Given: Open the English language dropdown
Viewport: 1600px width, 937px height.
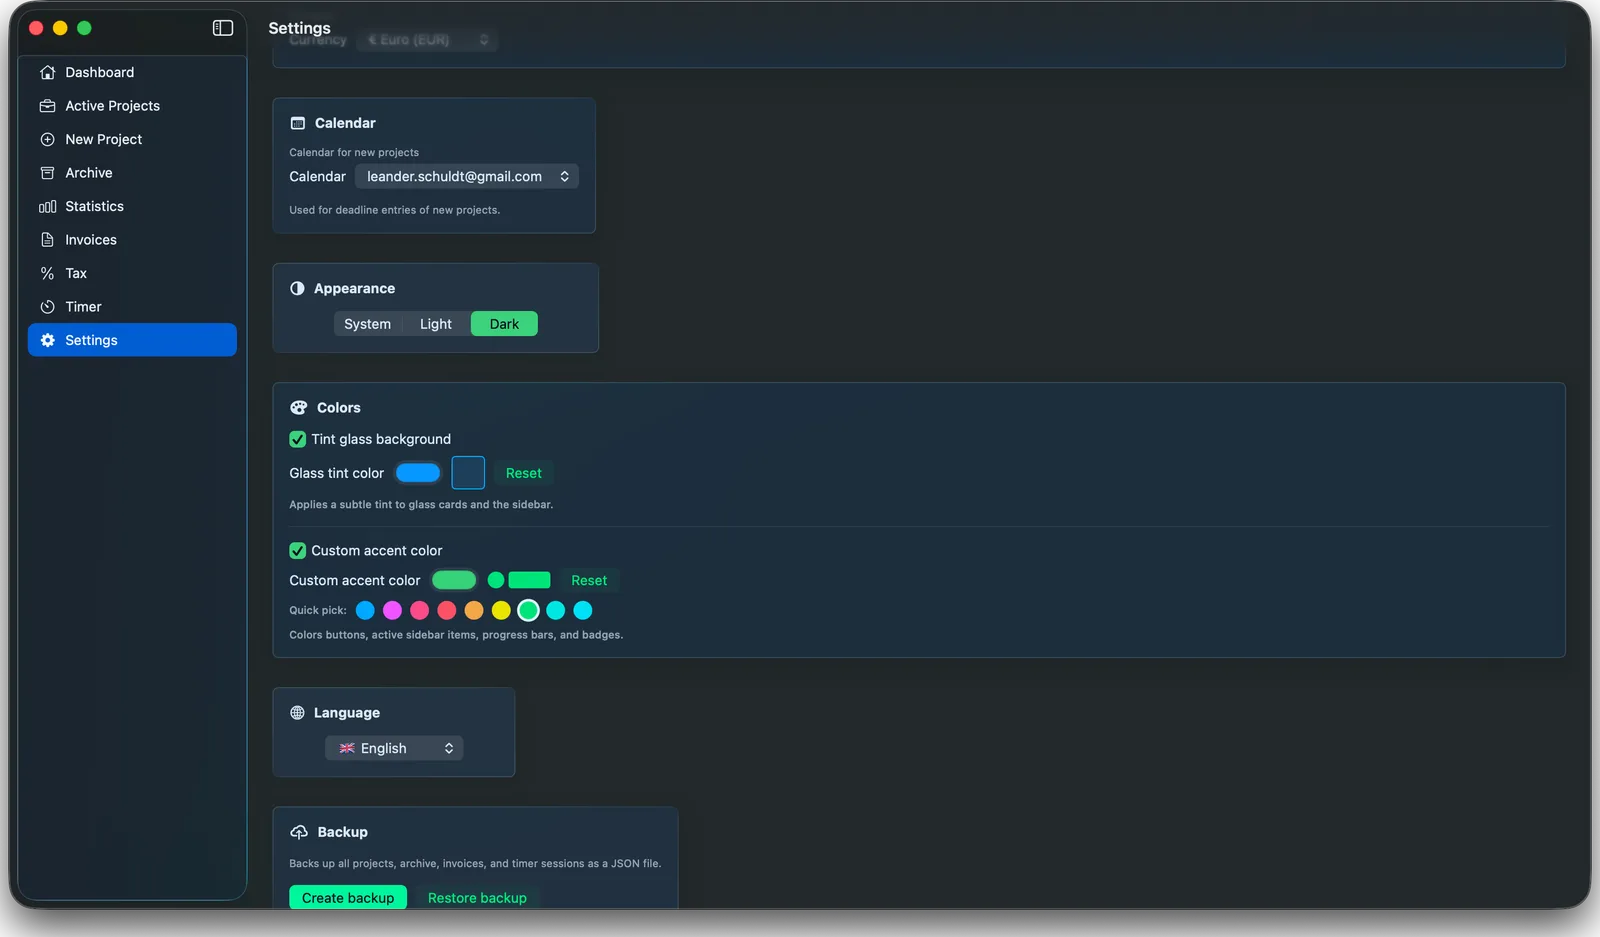Looking at the screenshot, I should (x=394, y=748).
